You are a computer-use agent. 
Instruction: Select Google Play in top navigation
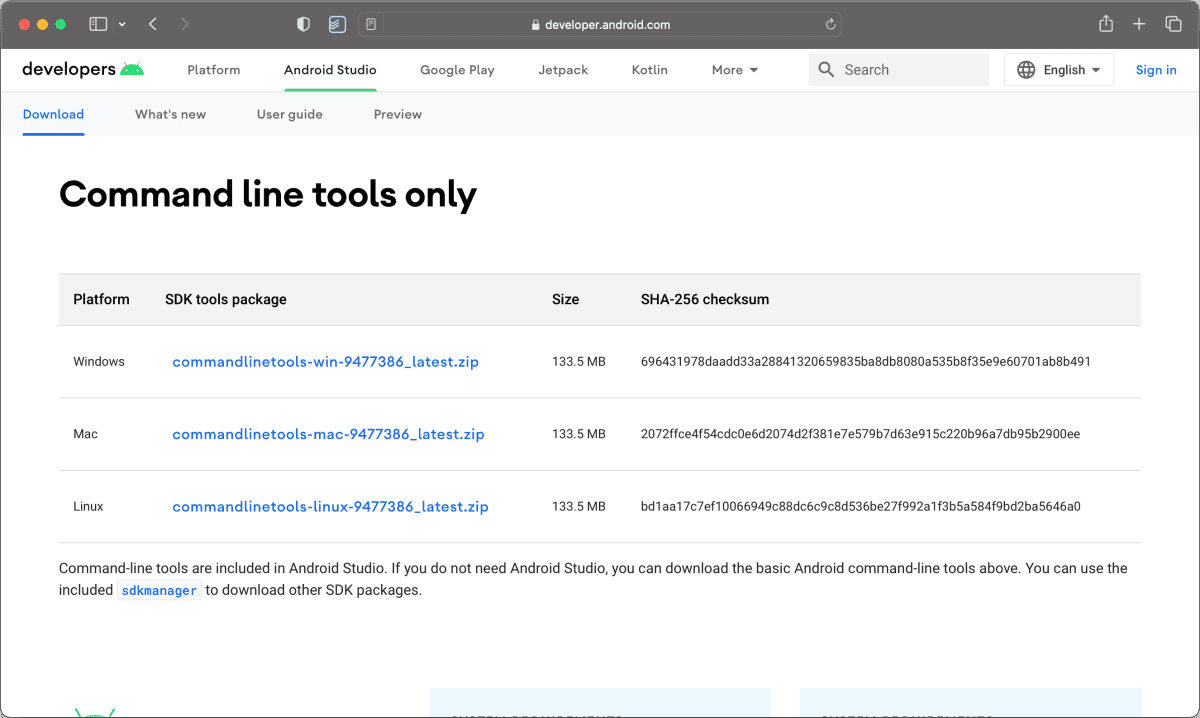[x=457, y=70]
